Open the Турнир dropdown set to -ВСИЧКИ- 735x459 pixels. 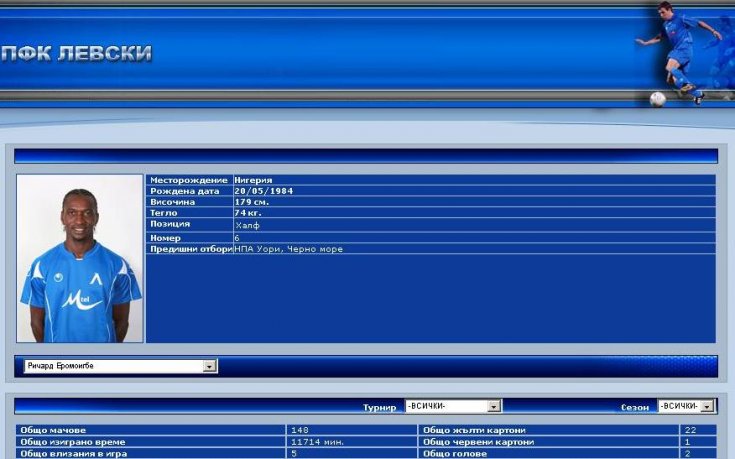point(453,406)
